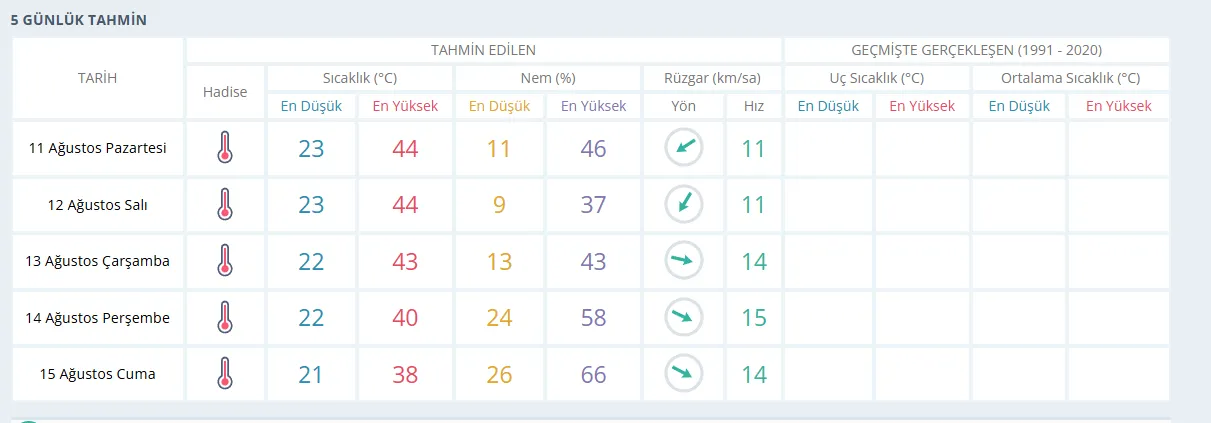The height and width of the screenshot is (423, 1211).
Task: Click the TARİH header cell
Action: pyautogui.click(x=98, y=78)
